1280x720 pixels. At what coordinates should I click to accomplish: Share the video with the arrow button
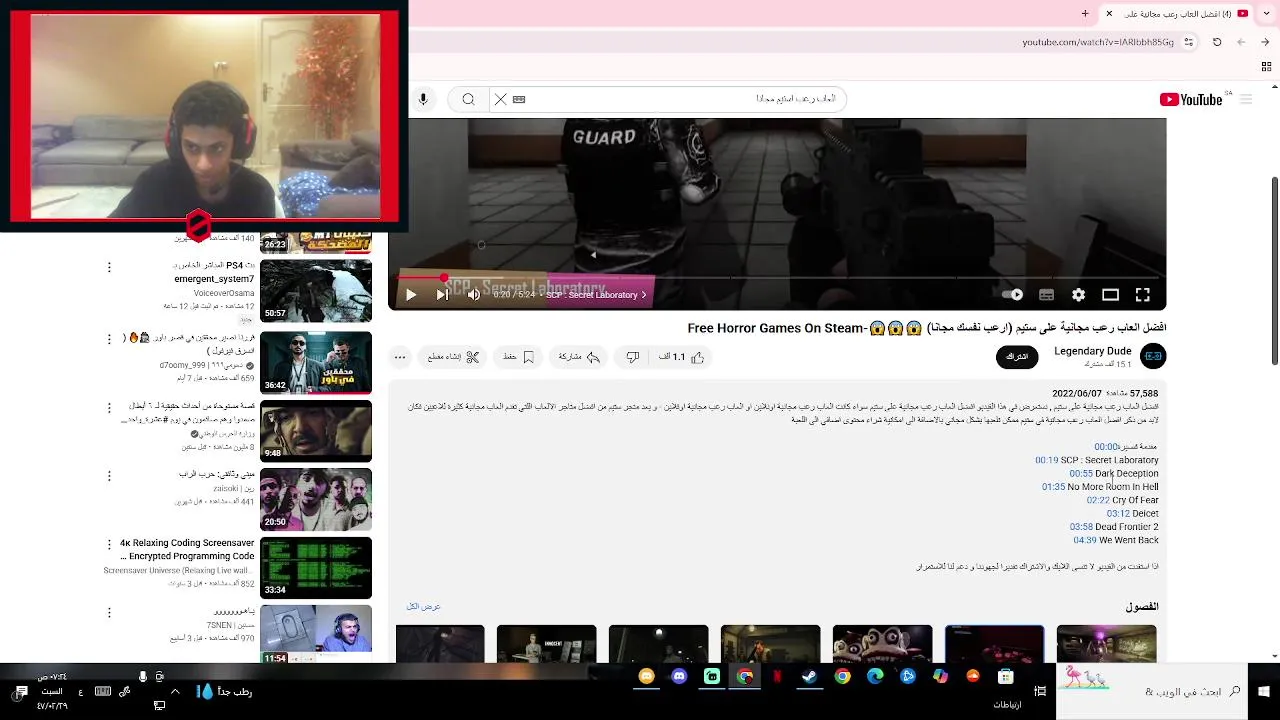pos(579,357)
